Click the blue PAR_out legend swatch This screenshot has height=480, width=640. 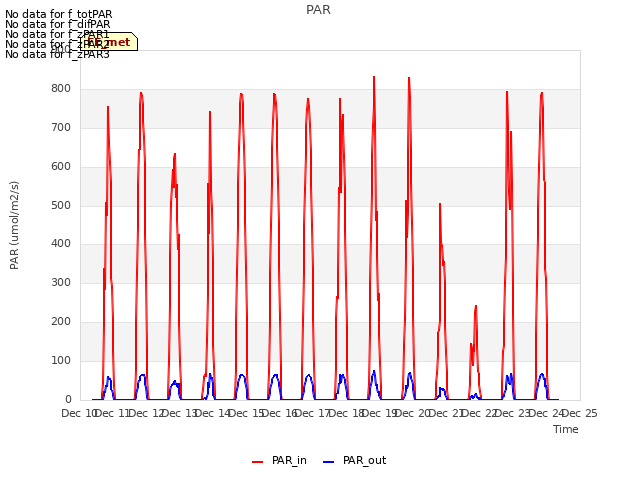click(329, 461)
